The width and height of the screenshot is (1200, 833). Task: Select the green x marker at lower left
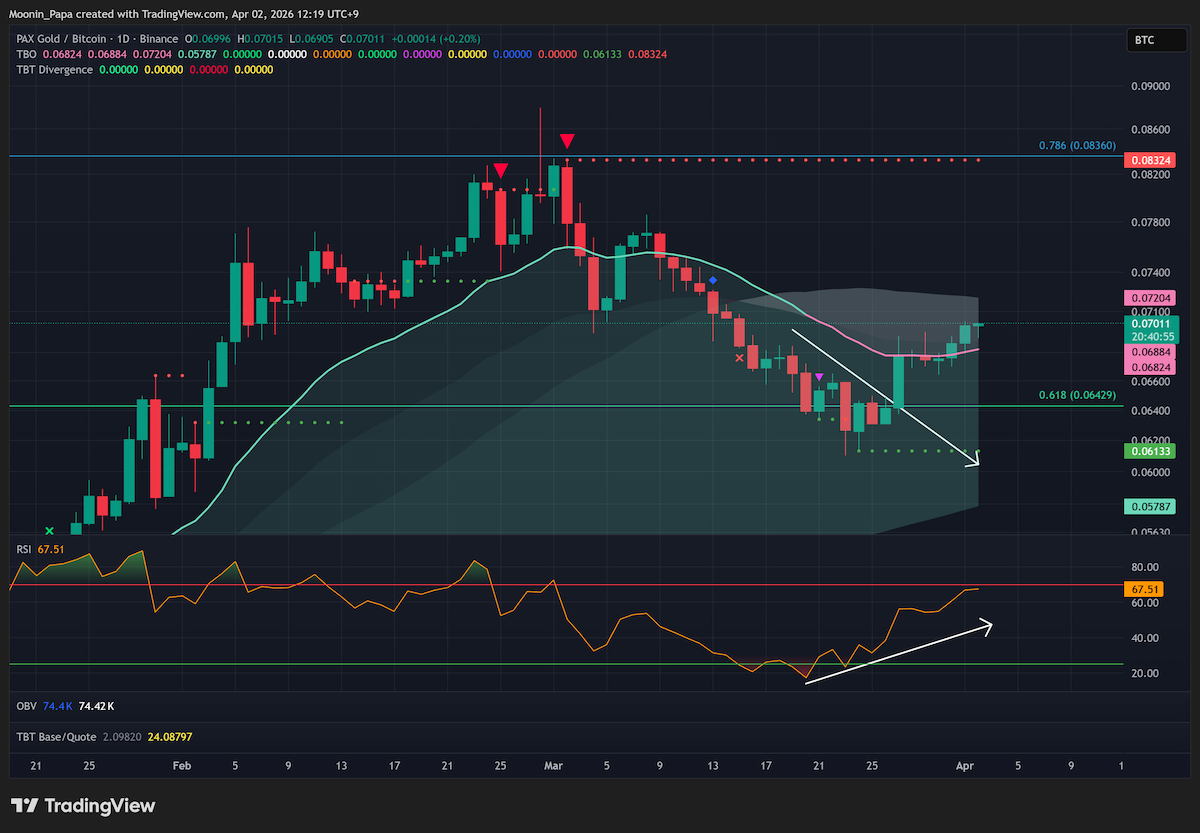pyautogui.click(x=48, y=531)
